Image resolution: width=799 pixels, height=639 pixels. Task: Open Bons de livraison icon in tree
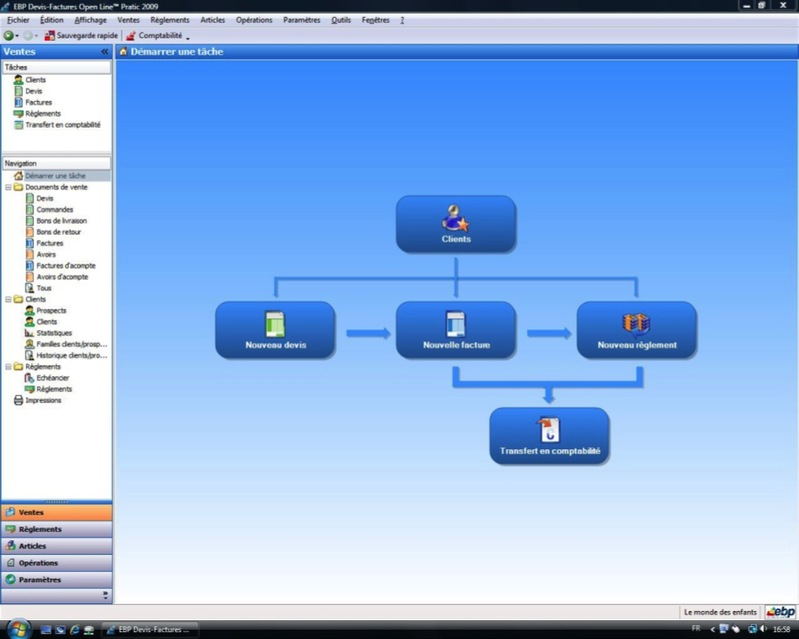(x=30, y=220)
